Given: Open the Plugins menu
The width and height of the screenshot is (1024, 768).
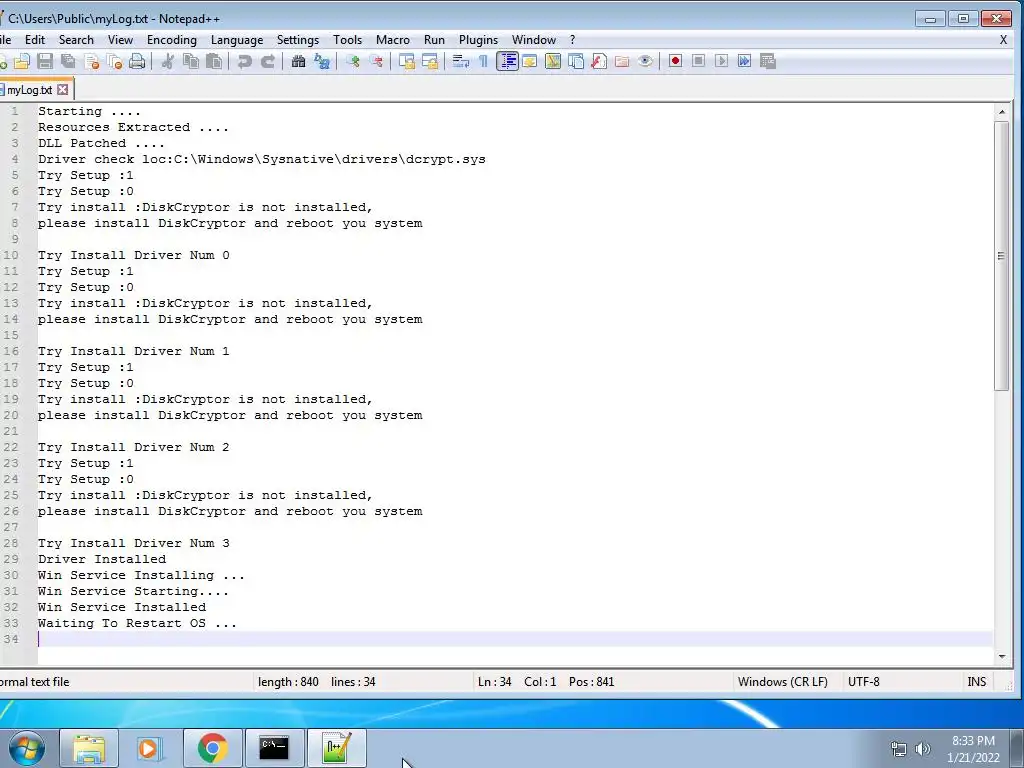Looking at the screenshot, I should [x=478, y=40].
